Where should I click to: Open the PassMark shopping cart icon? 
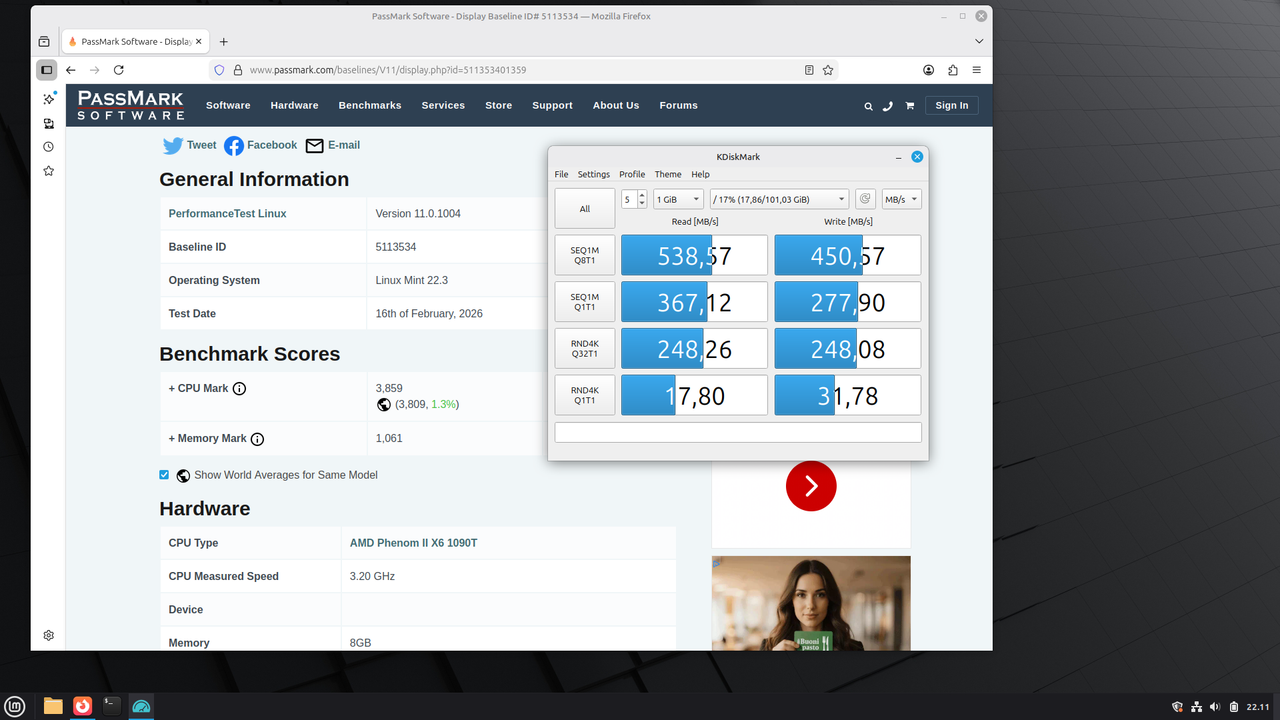(910, 106)
